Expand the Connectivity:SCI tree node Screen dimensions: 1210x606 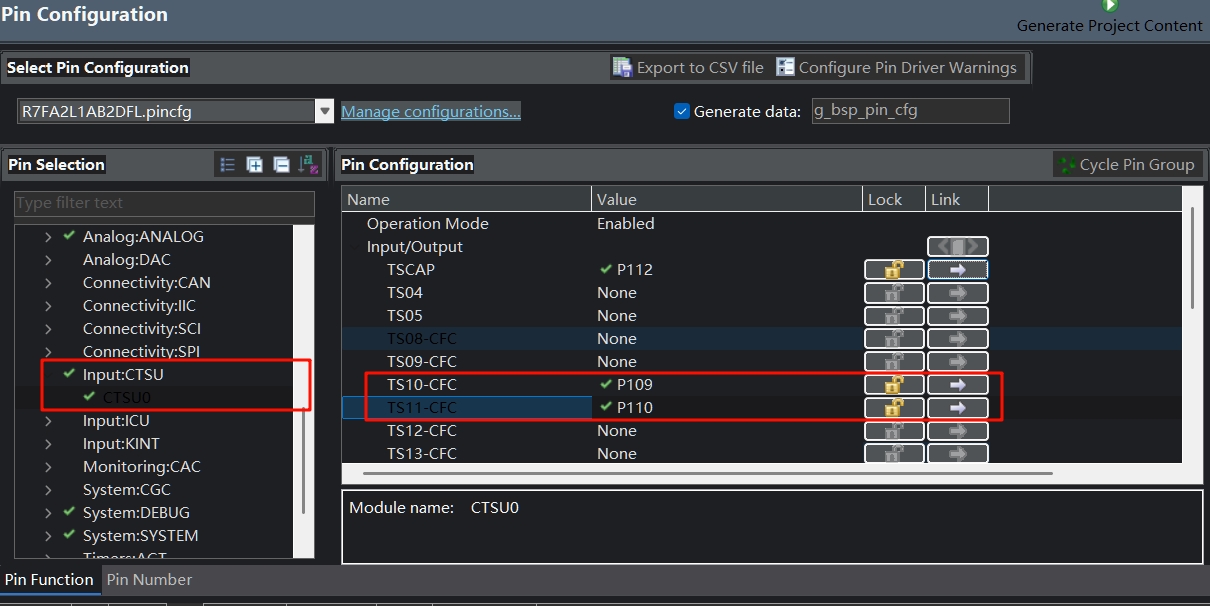pos(48,329)
